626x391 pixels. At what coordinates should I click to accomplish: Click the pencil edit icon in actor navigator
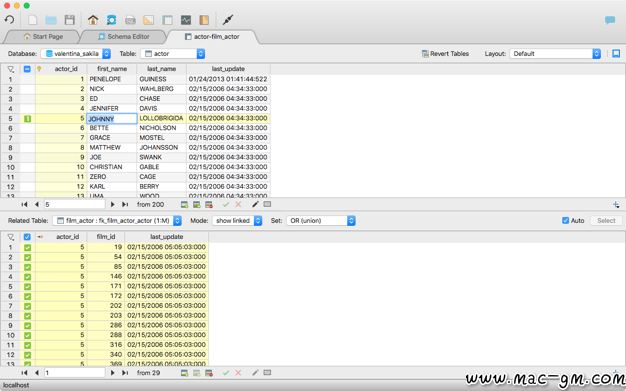point(255,204)
